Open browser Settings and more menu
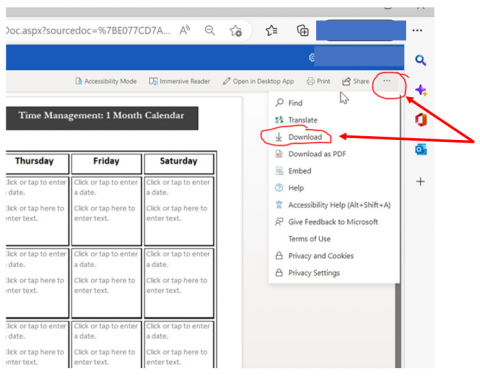The image size is (480, 384). [x=417, y=30]
